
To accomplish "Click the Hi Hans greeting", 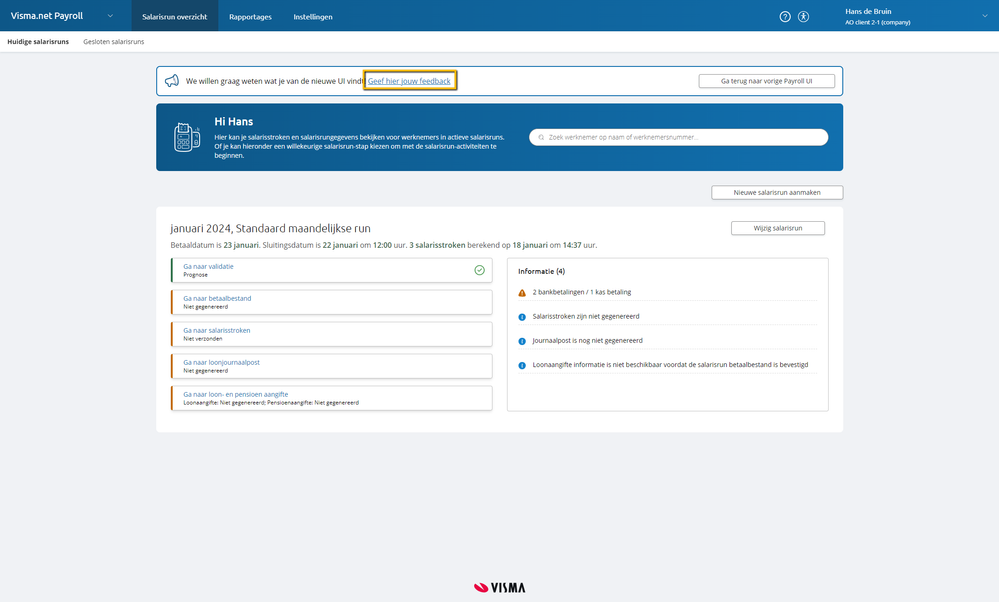I will (x=233, y=122).
